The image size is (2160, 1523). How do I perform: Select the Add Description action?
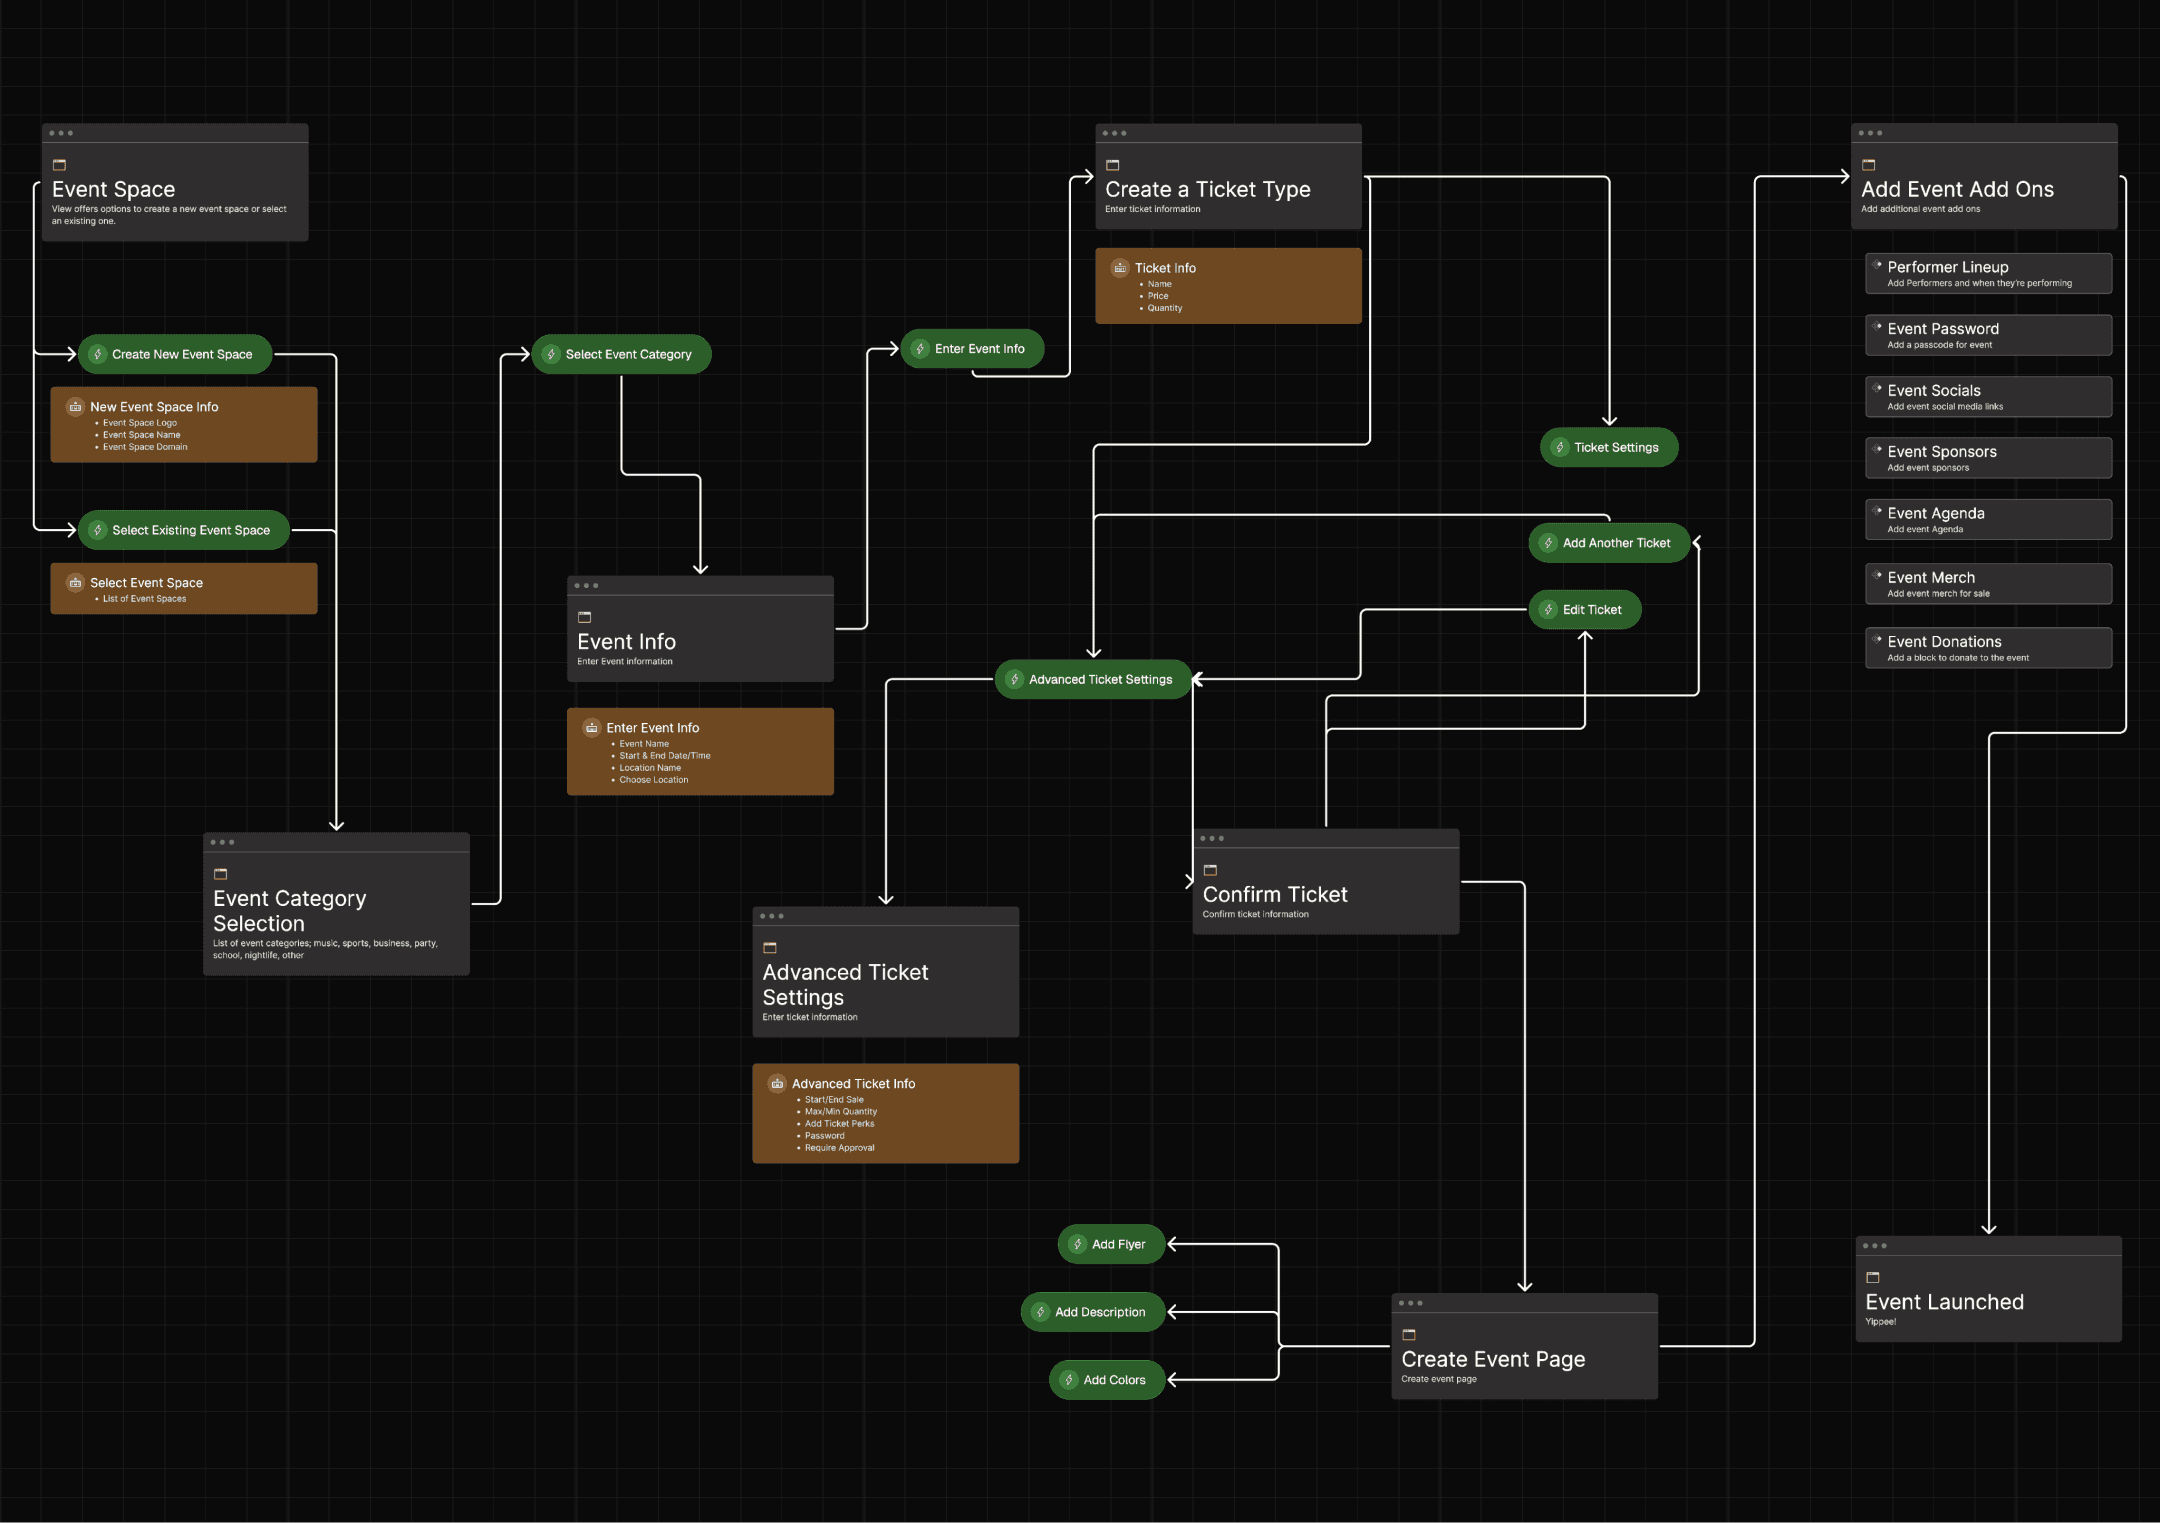click(1092, 1311)
